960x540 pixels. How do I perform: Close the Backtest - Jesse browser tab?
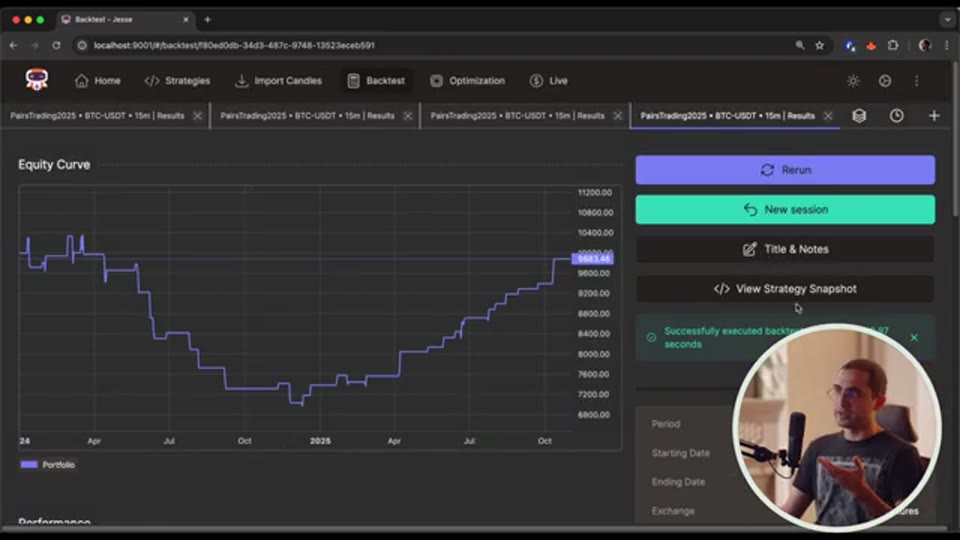point(186,20)
